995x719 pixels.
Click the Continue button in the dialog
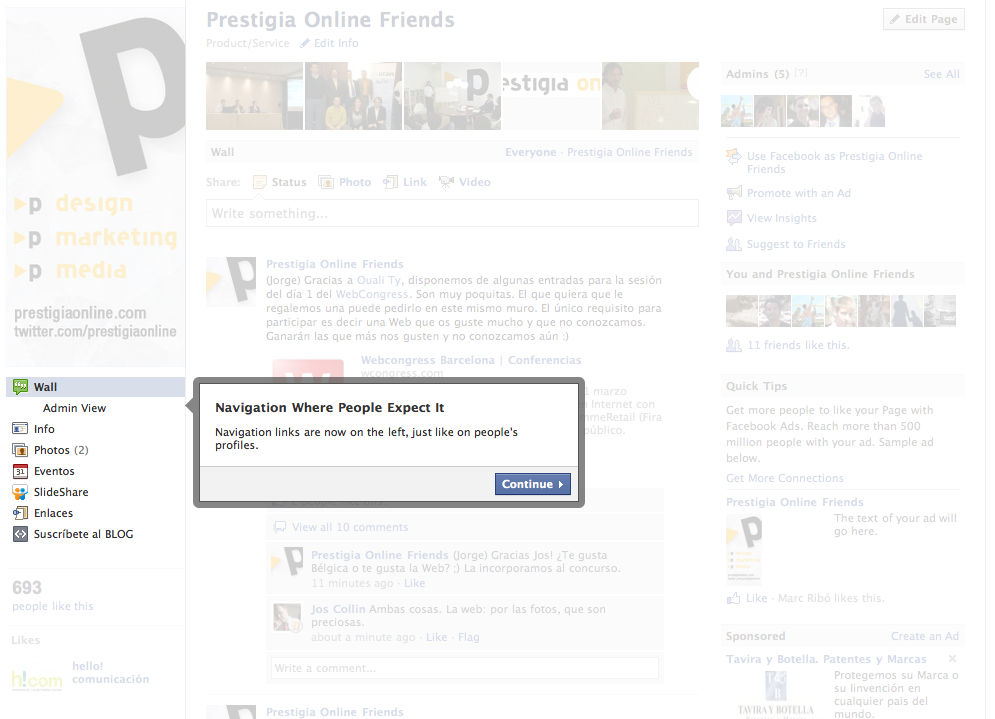[532, 484]
